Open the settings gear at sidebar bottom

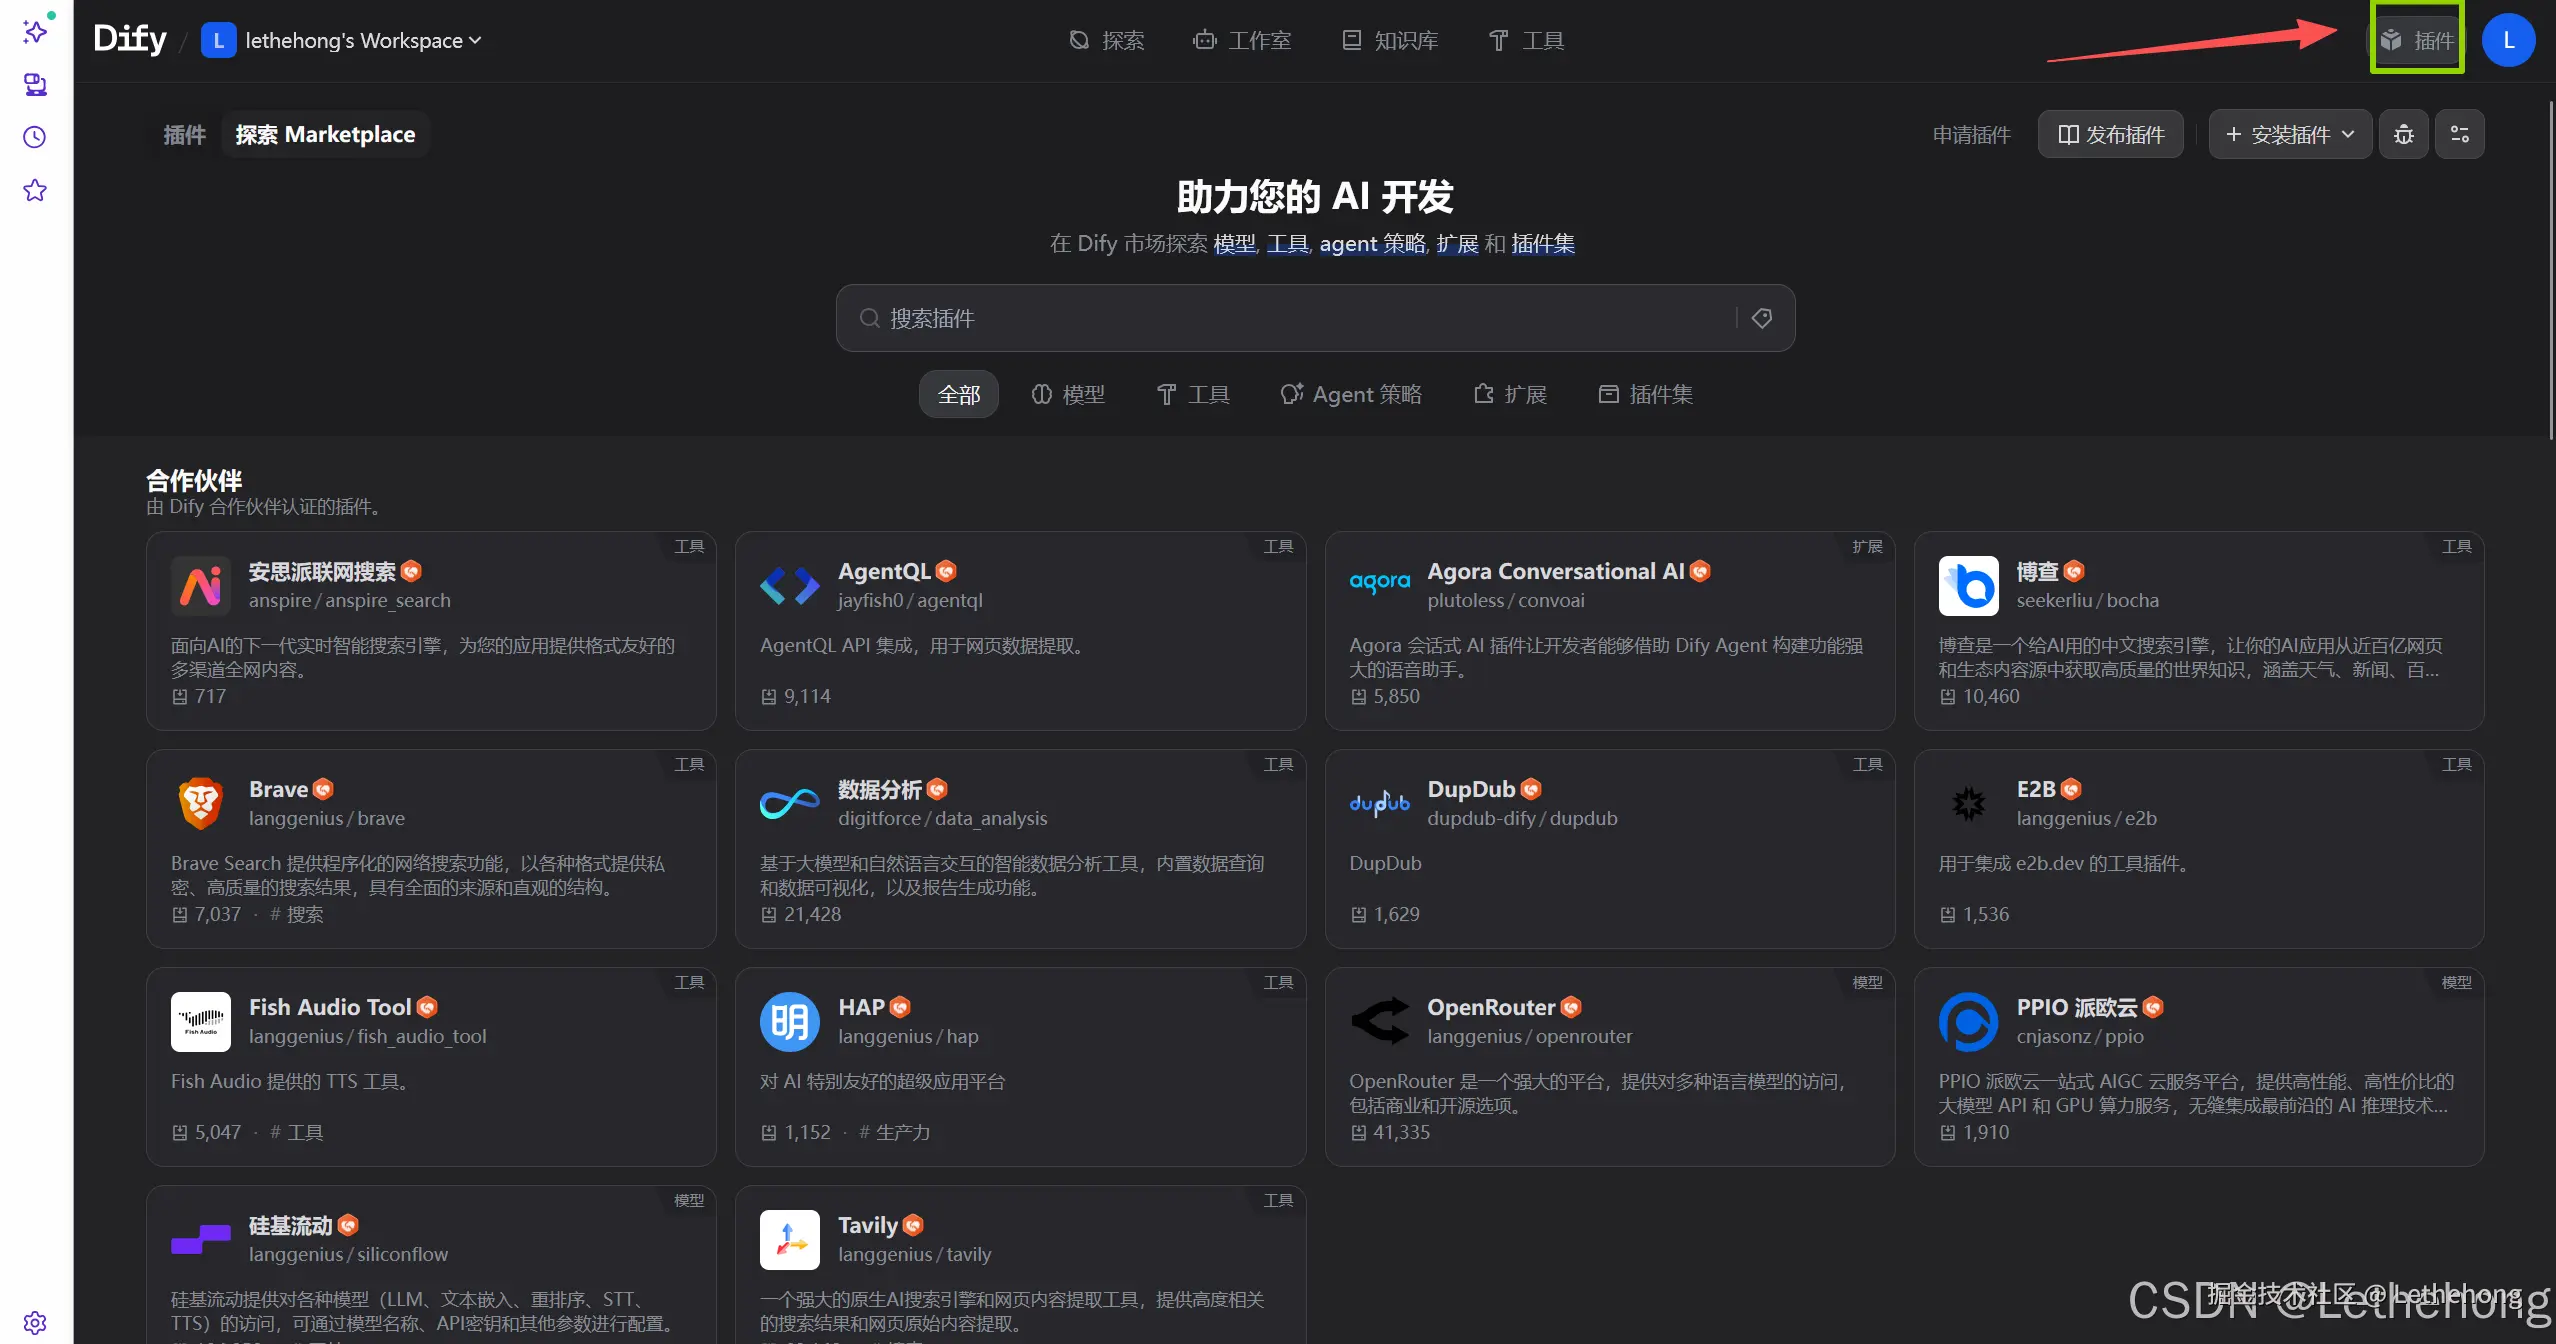pyautogui.click(x=35, y=1321)
